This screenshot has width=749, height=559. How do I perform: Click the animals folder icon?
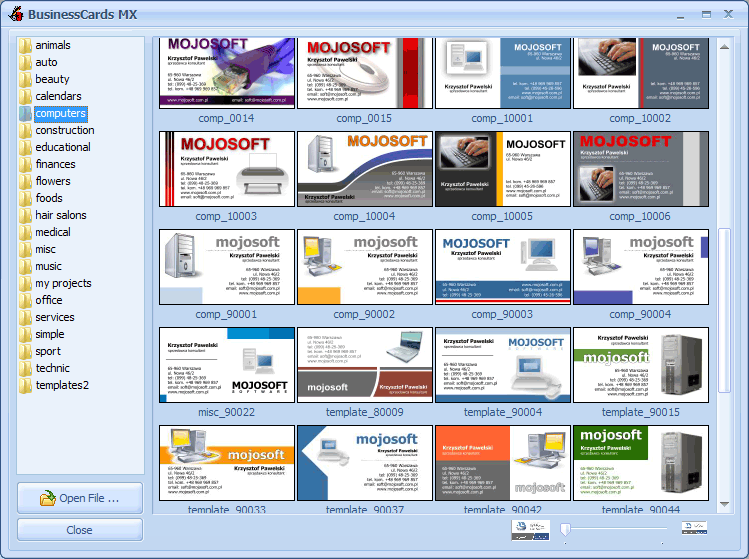25,45
